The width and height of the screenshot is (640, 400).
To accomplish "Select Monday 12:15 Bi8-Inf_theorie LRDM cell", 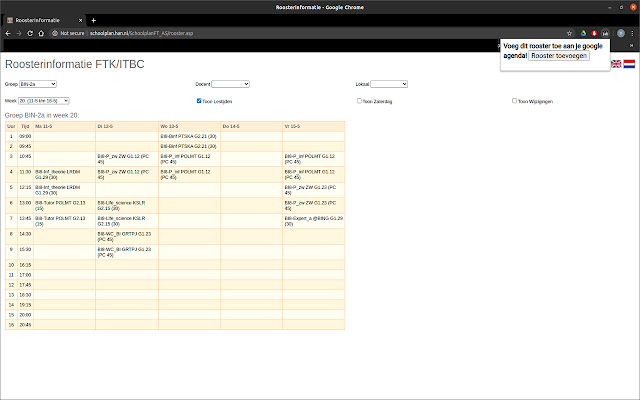I will tap(64, 190).
